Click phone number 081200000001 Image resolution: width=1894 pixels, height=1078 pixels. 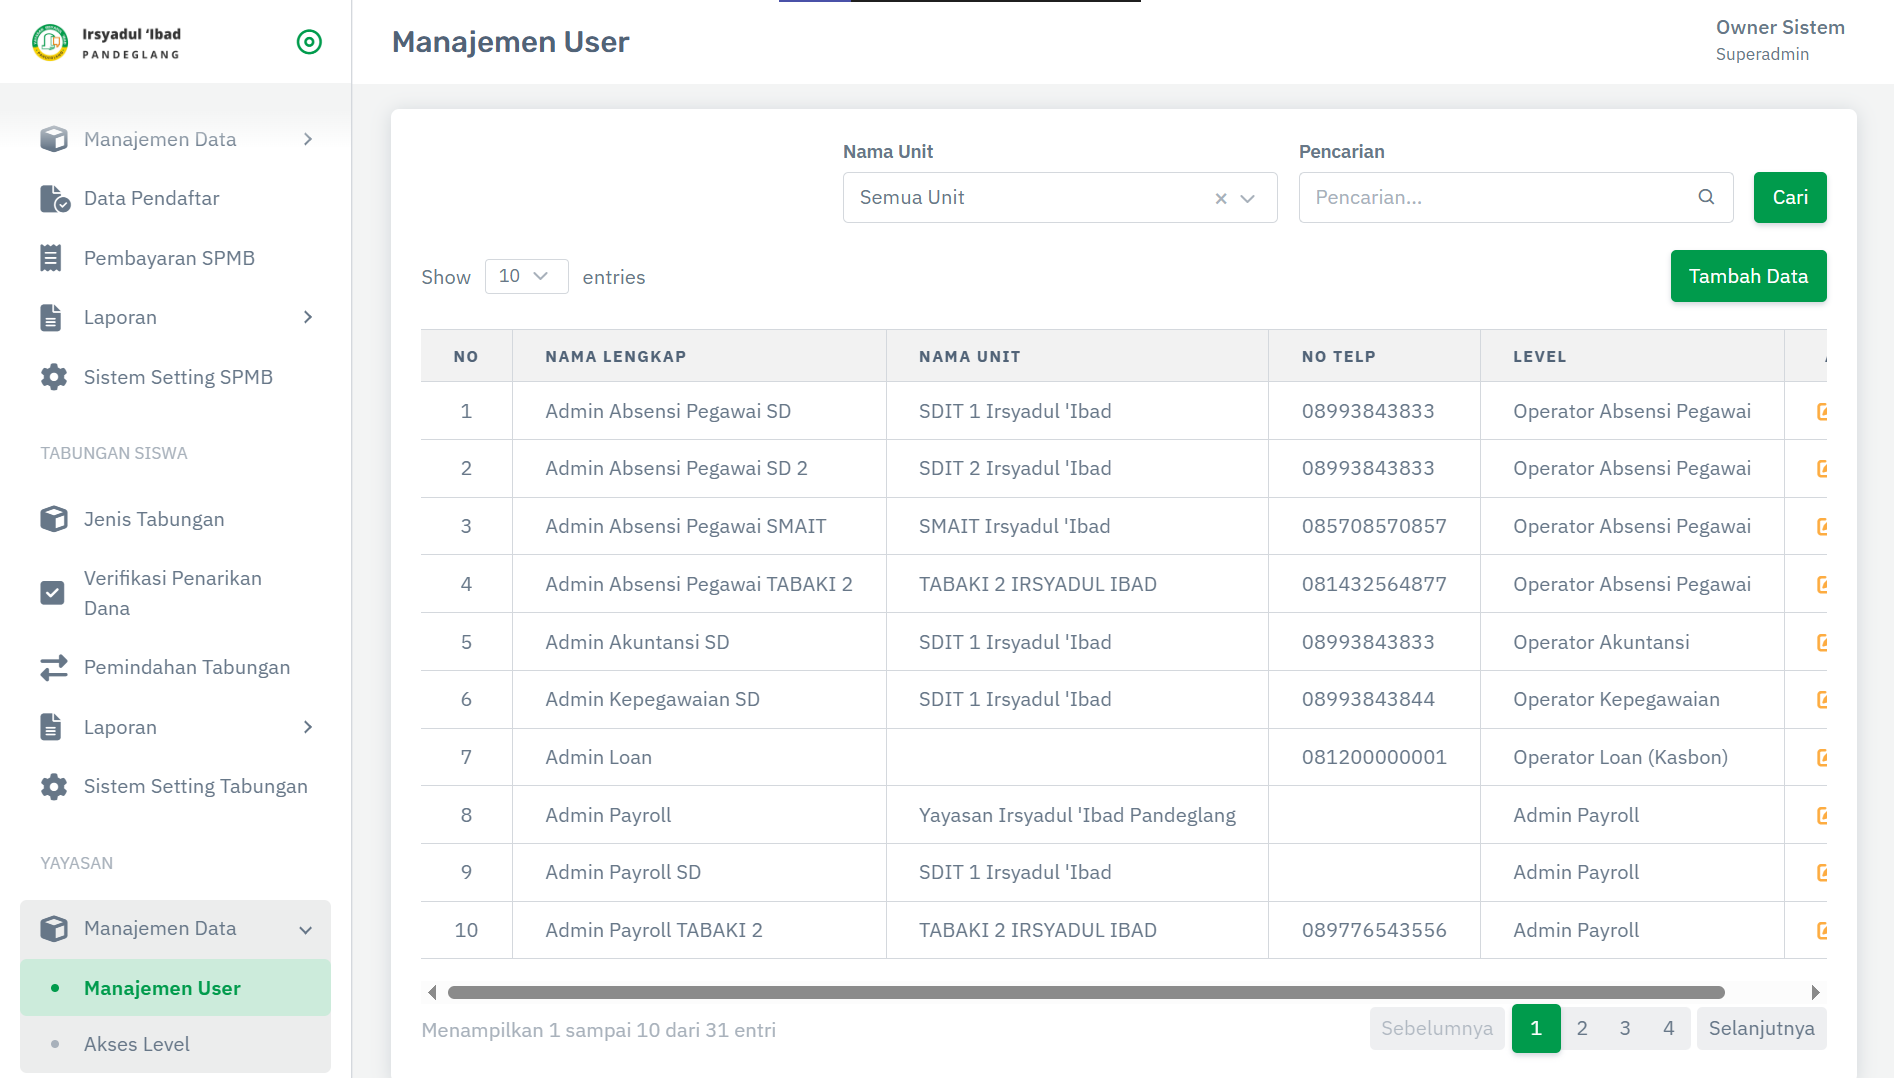[x=1374, y=757]
